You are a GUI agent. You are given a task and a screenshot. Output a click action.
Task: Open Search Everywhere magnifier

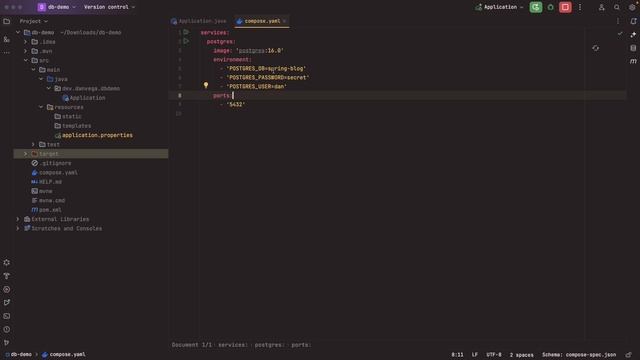point(616,7)
